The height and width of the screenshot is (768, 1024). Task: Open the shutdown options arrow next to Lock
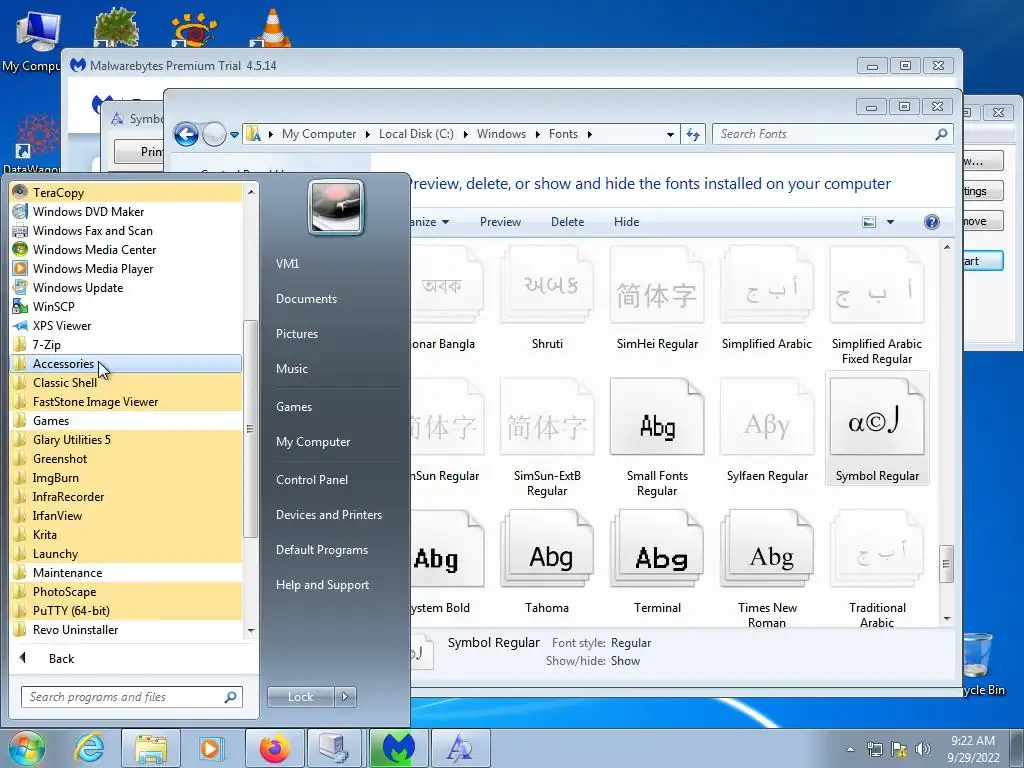pyautogui.click(x=345, y=697)
